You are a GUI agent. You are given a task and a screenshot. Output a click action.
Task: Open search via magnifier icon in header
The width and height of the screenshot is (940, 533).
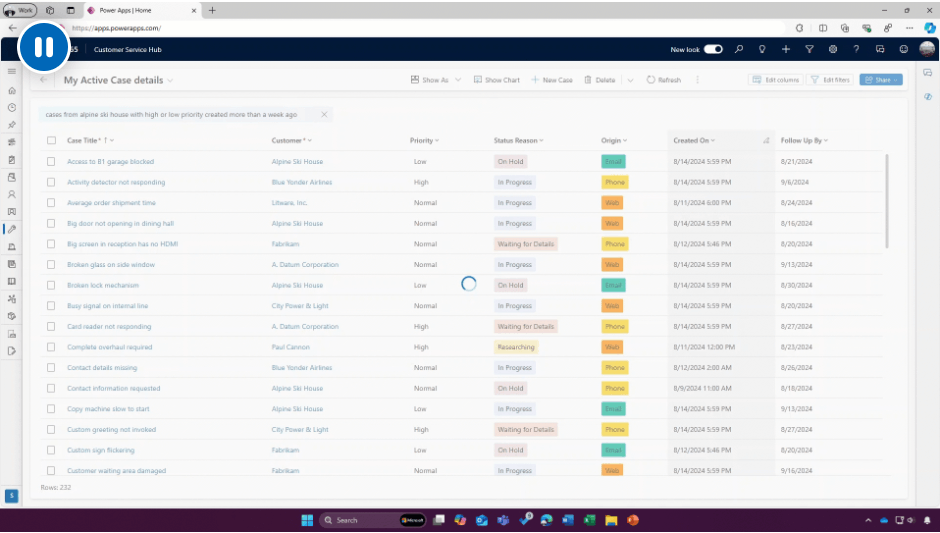[739, 49]
